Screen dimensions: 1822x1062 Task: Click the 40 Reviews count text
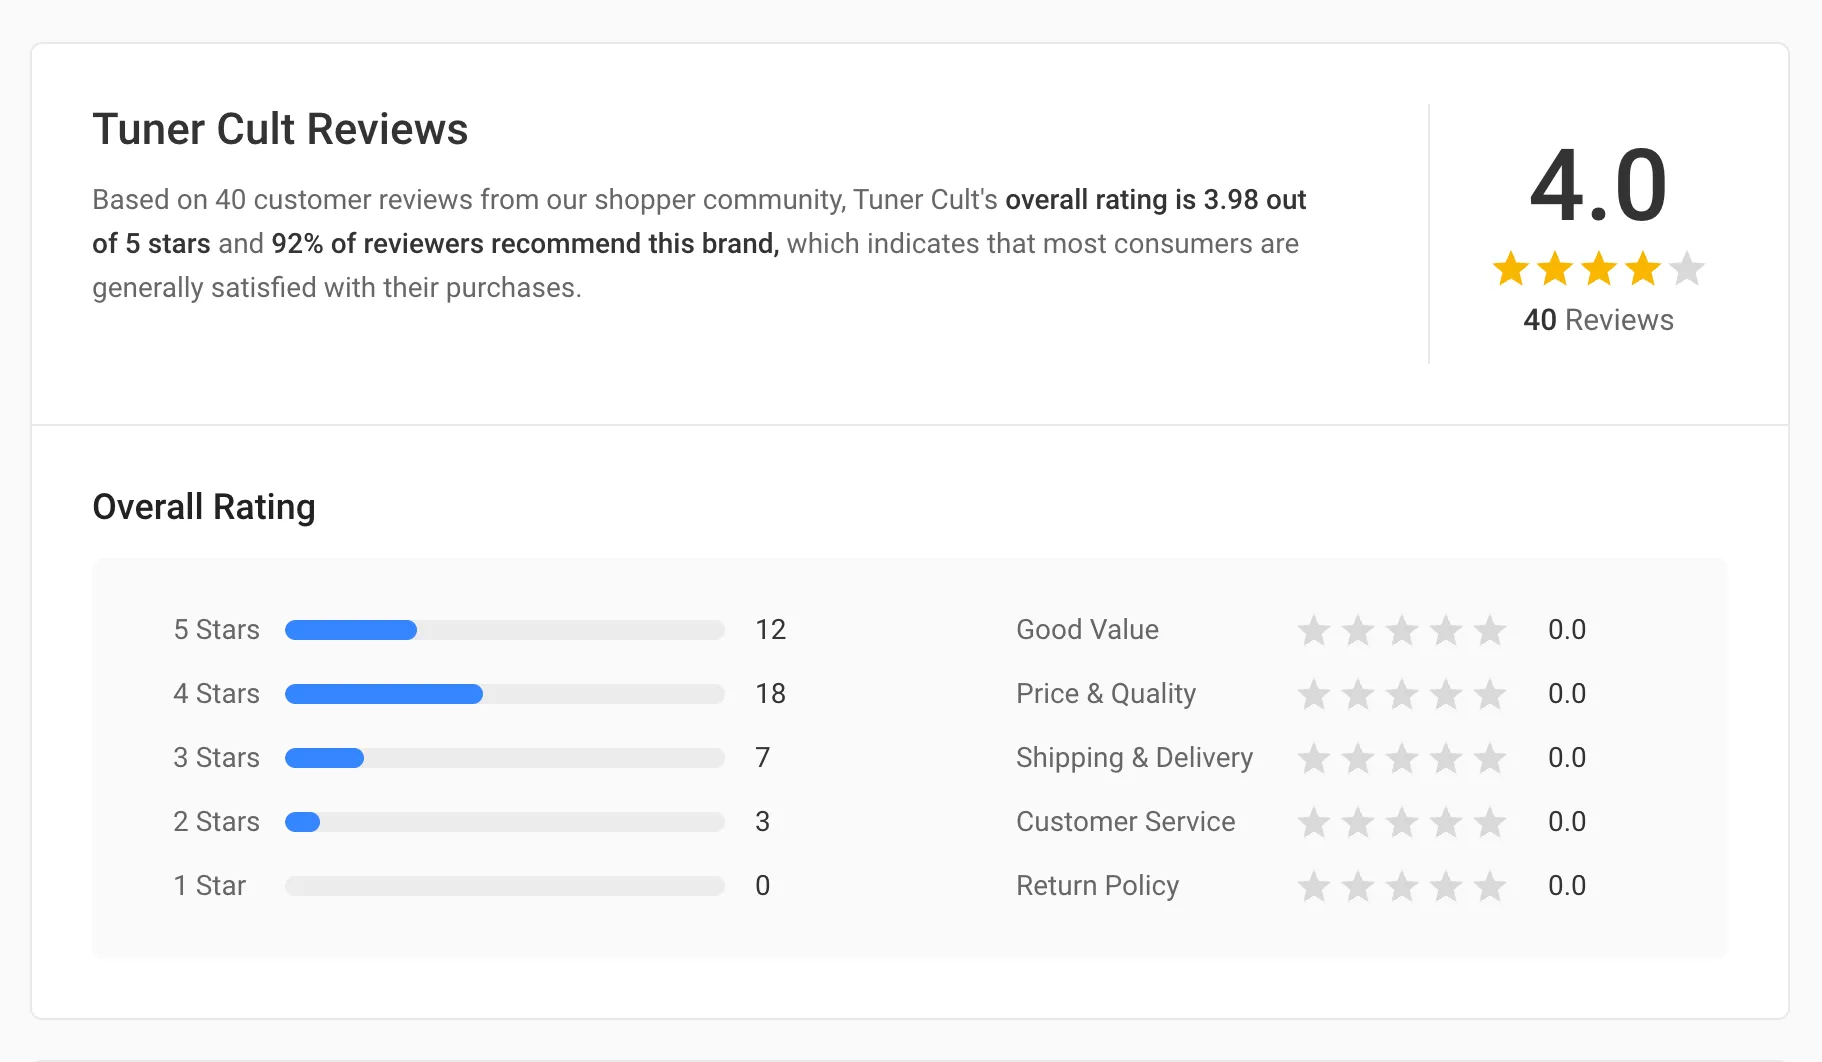click(x=1598, y=320)
